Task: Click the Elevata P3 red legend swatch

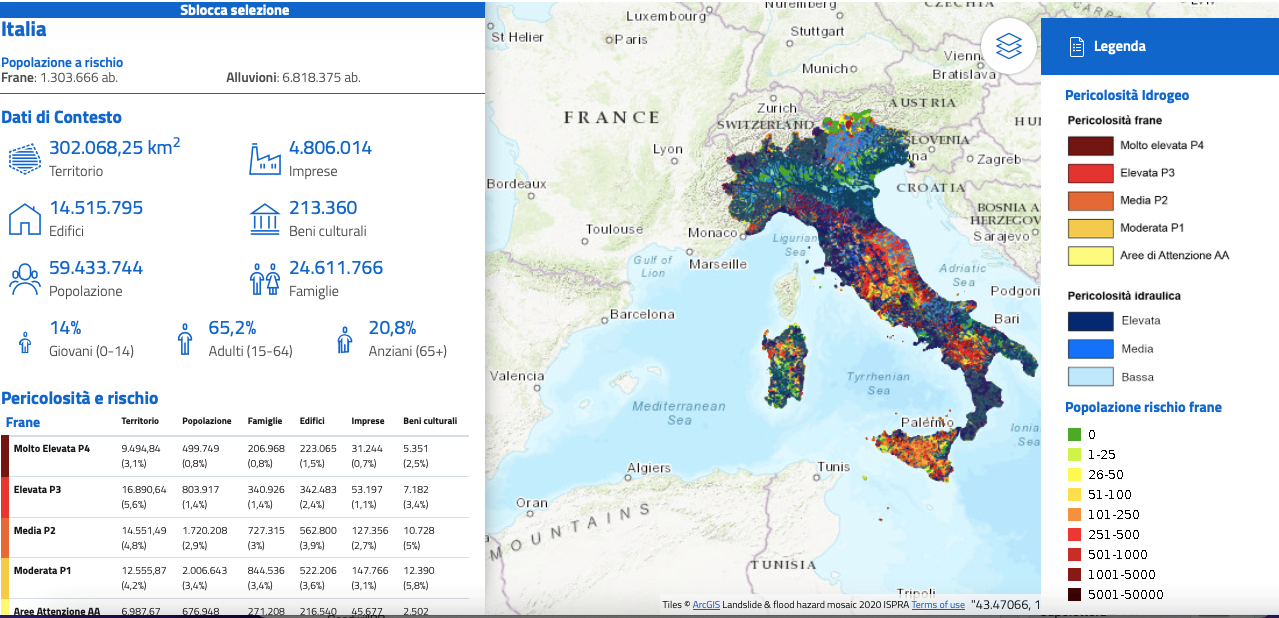Action: [1090, 173]
